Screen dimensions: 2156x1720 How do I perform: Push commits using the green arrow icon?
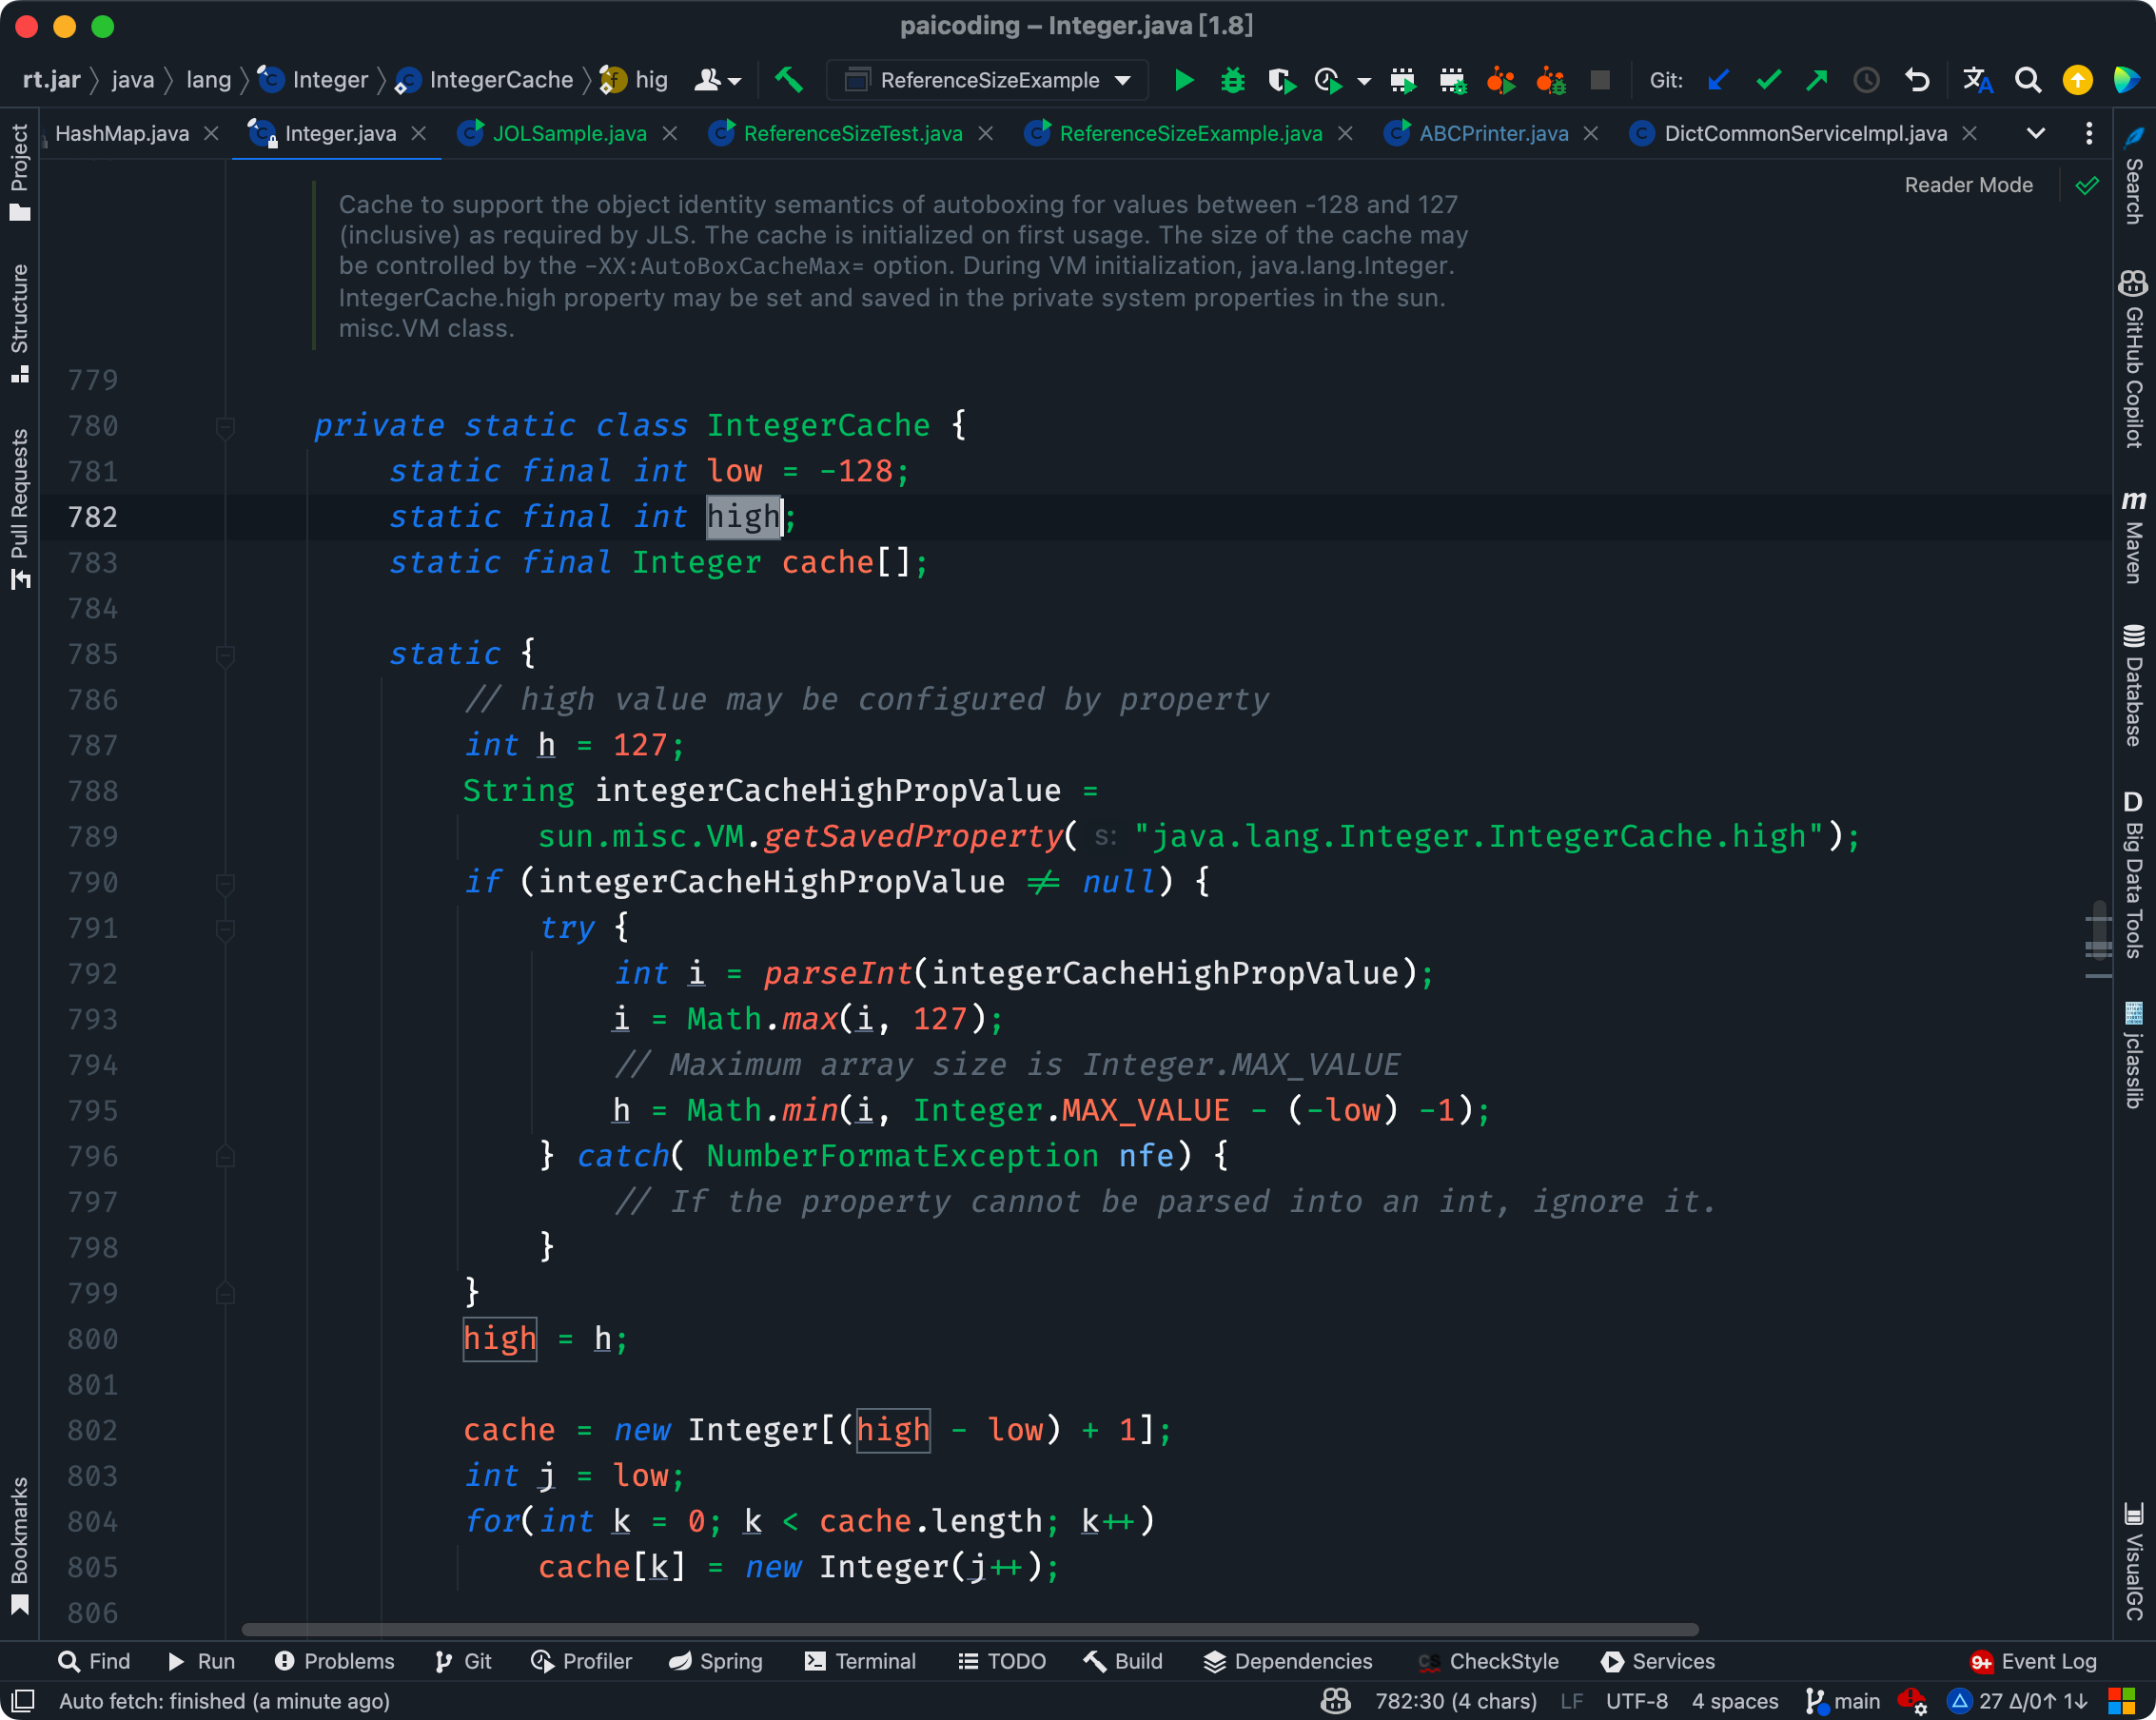pyautogui.click(x=1818, y=79)
